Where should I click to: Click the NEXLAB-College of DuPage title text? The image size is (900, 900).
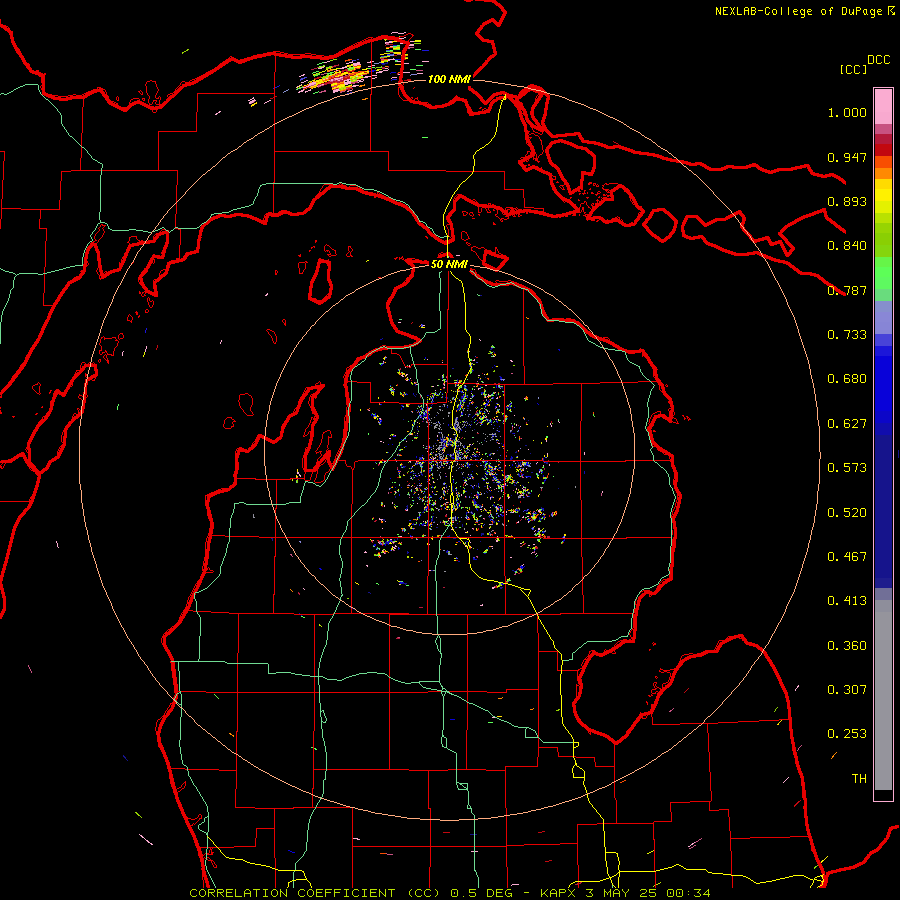(x=798, y=11)
